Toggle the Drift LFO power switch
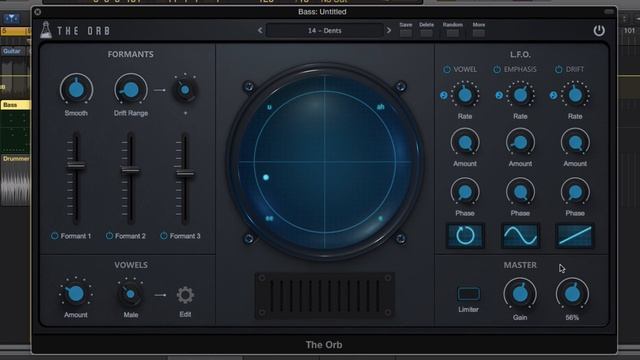The width and height of the screenshot is (640, 360). click(558, 69)
